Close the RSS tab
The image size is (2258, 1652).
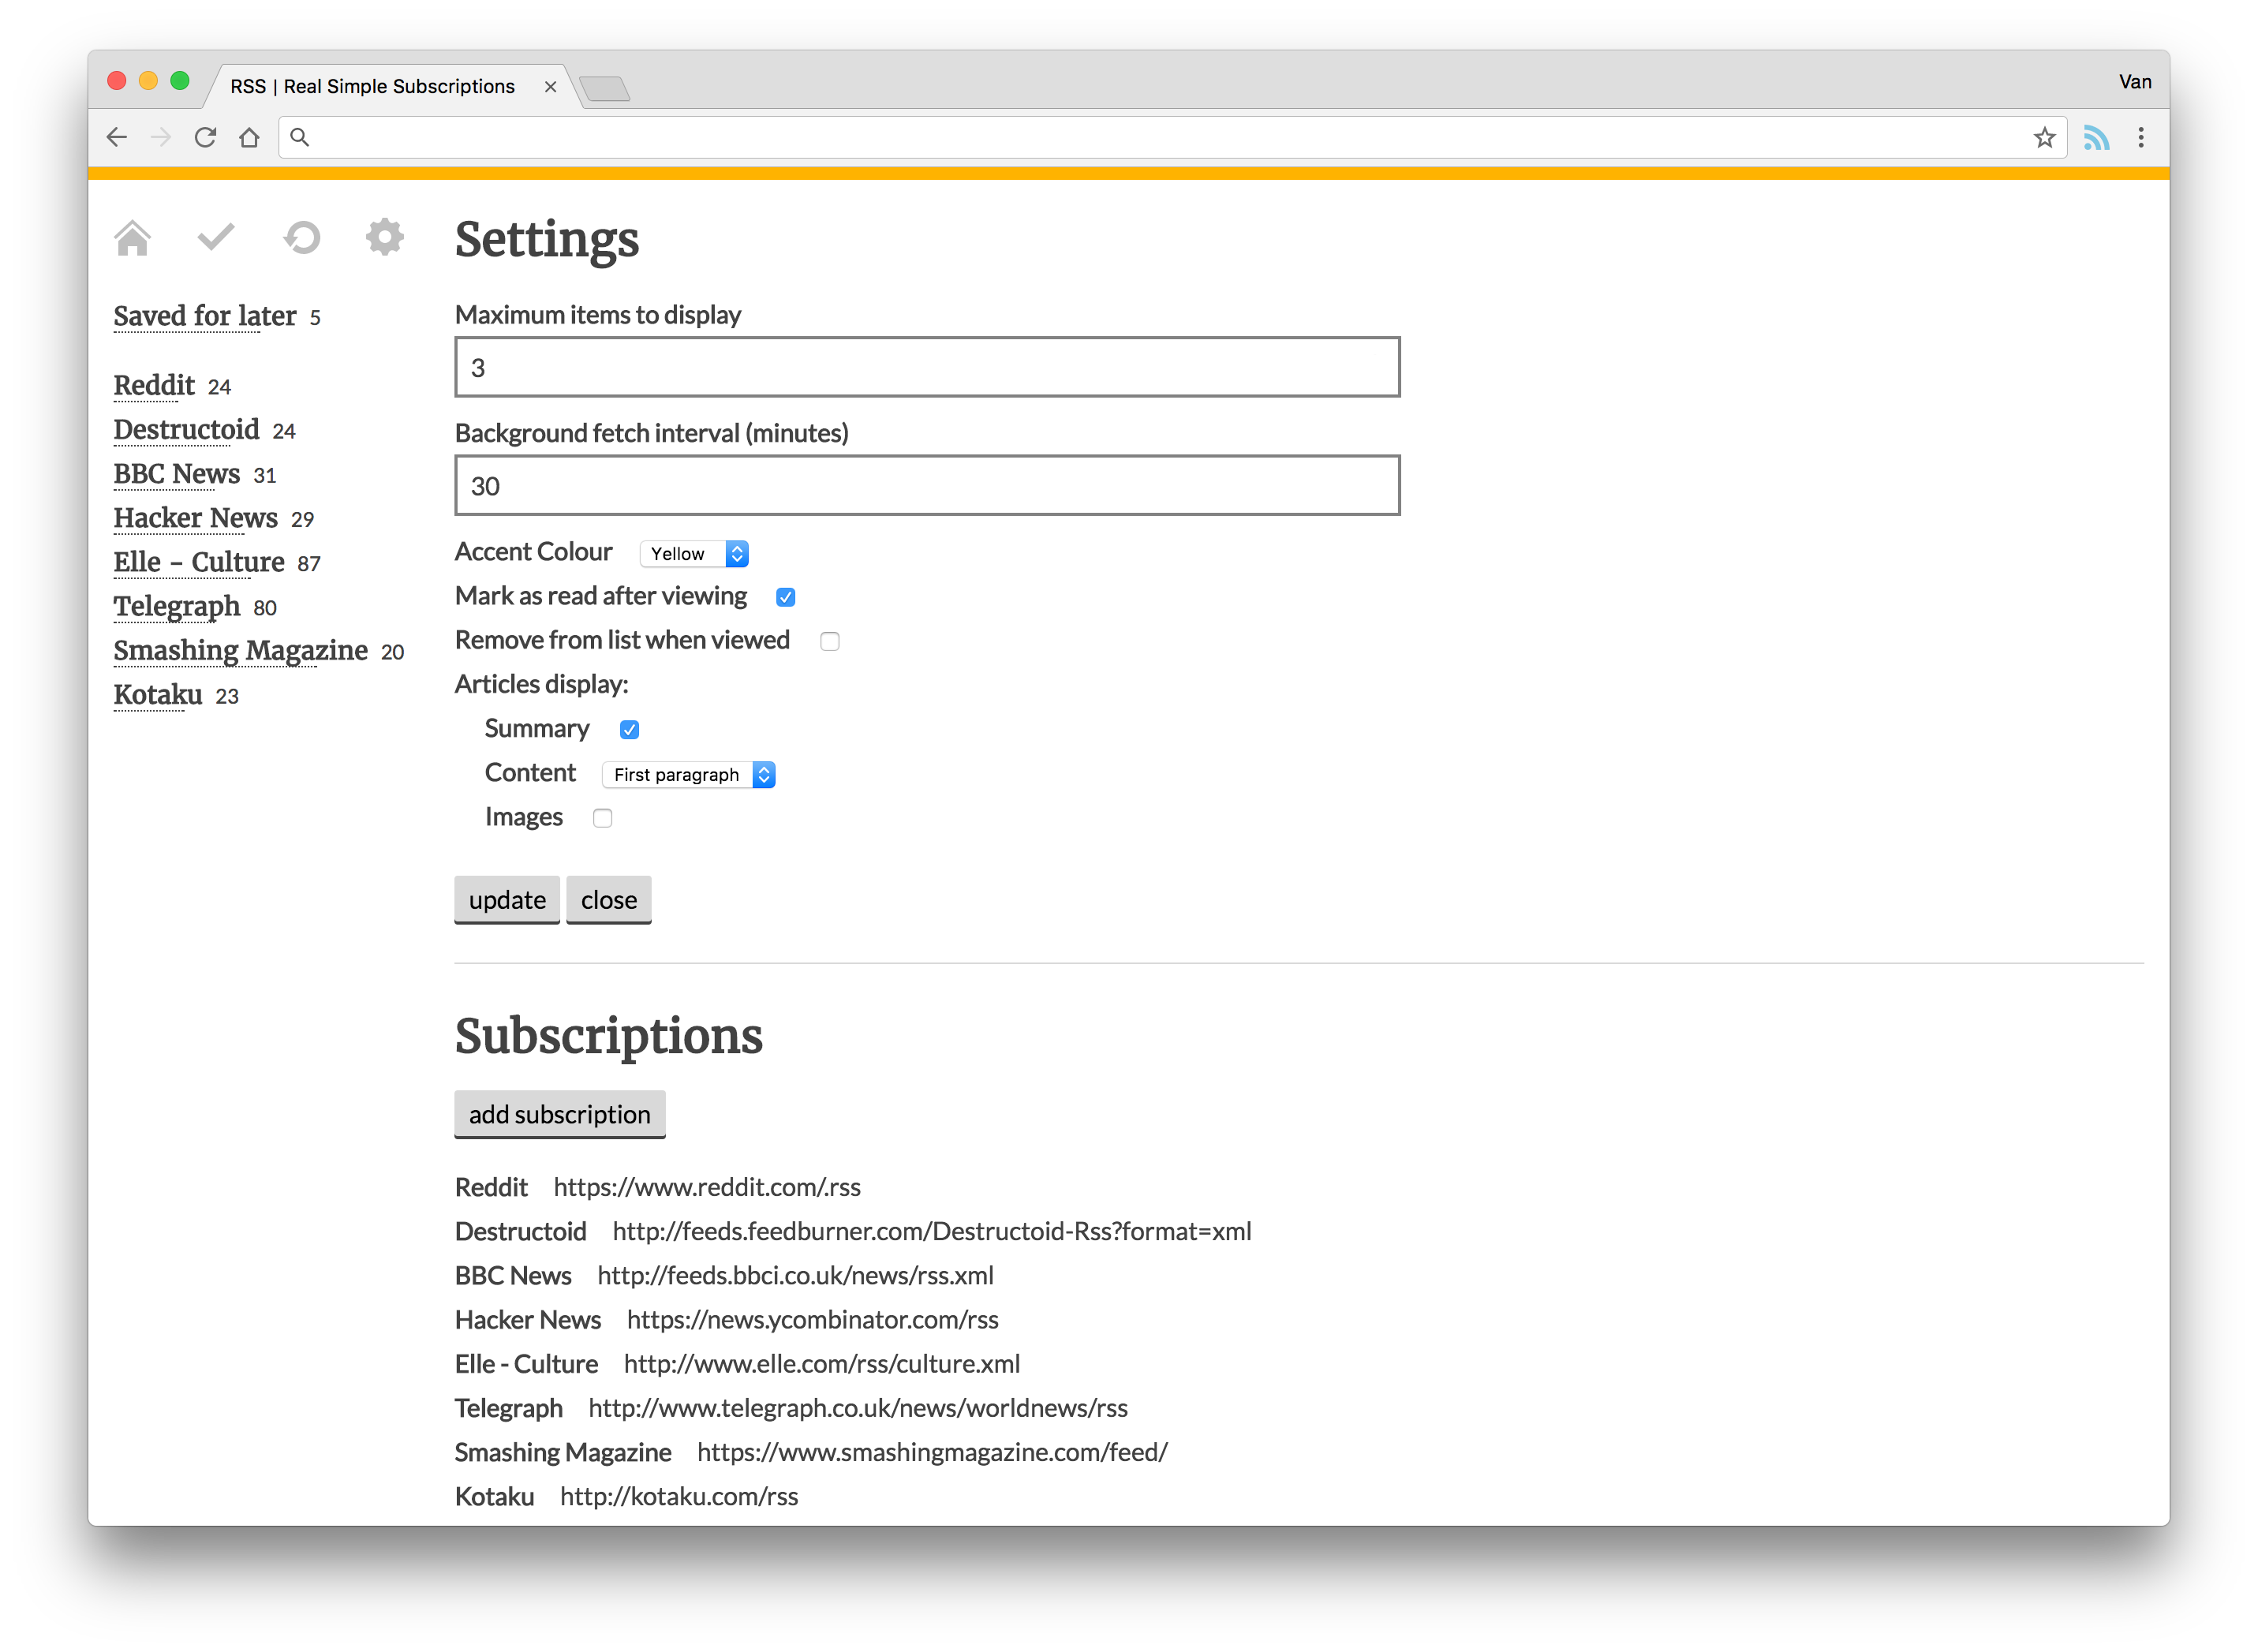550,87
